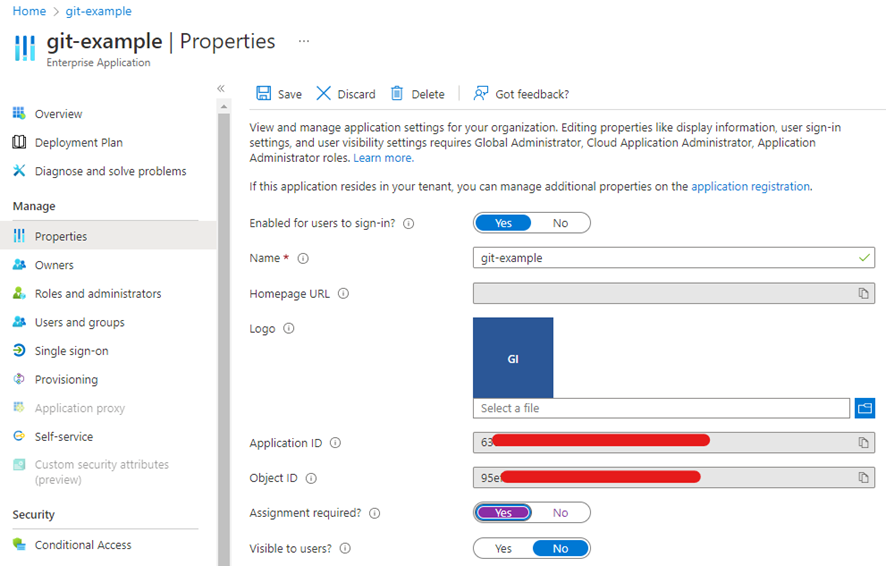Click the Save disk icon

[263, 93]
